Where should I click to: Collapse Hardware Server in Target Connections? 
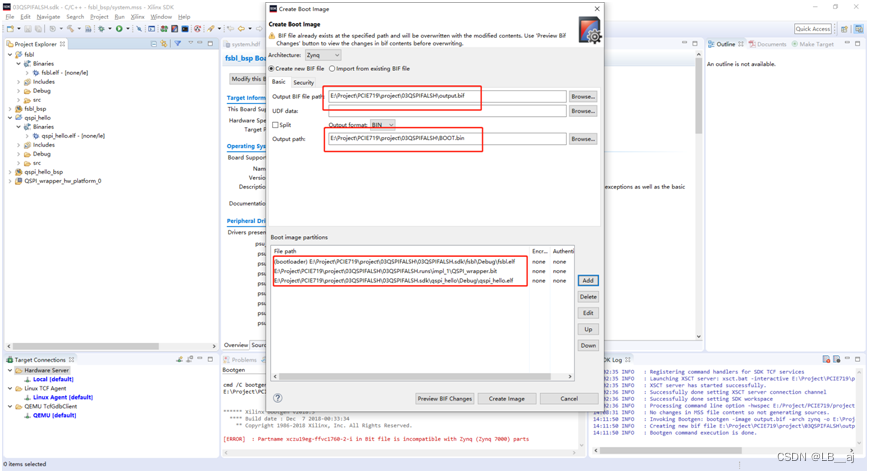point(10,370)
